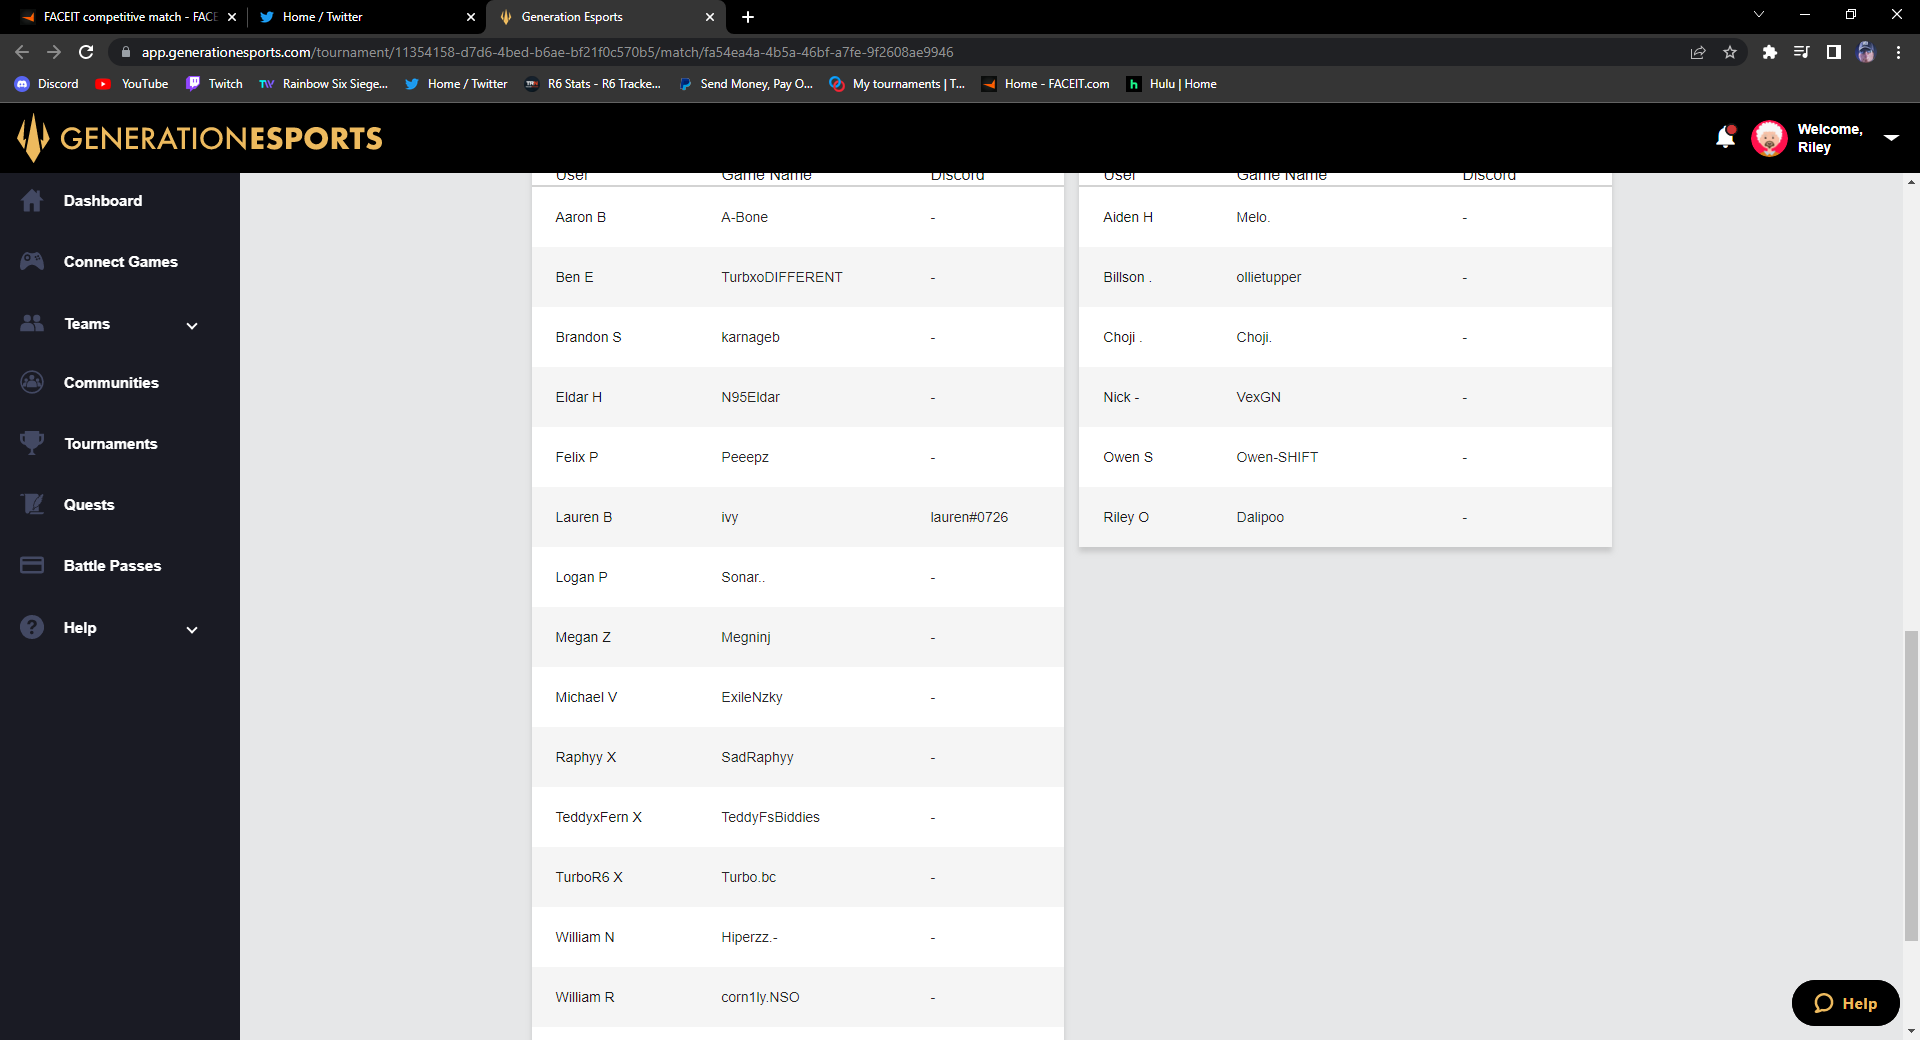The image size is (1920, 1040).
Task: Click game name TeddyFsBiddies
Action: pyautogui.click(x=770, y=817)
